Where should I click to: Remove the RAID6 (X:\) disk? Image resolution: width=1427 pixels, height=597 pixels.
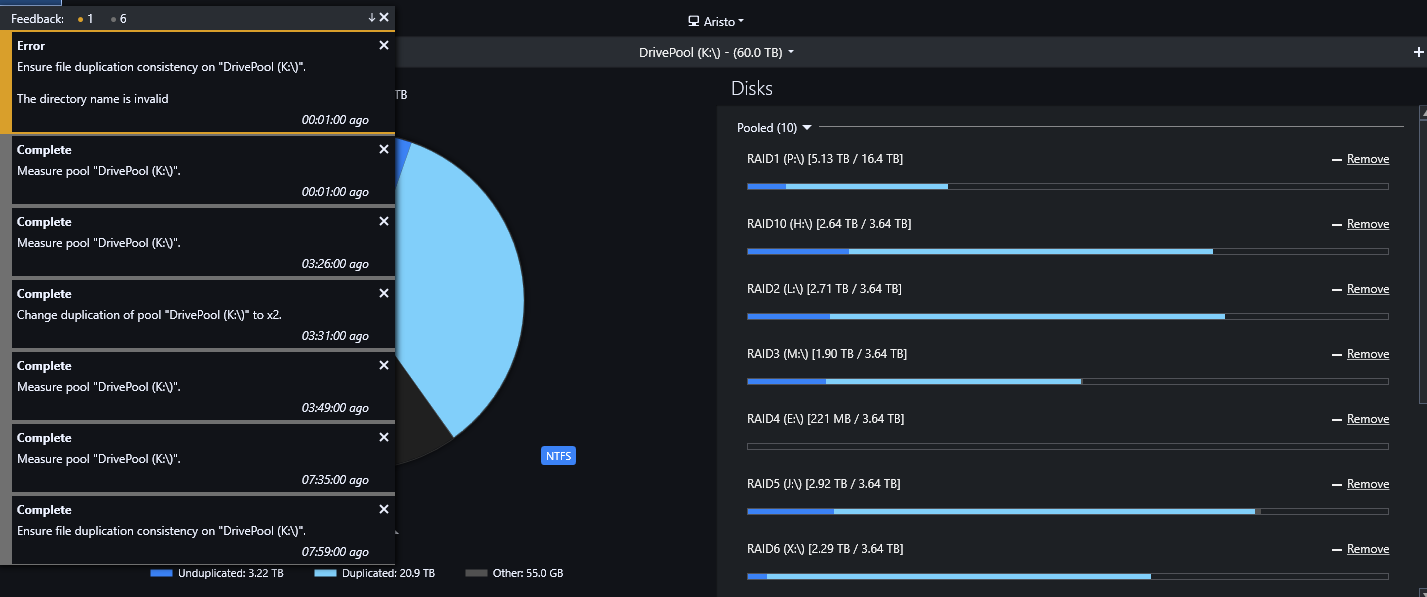[x=1367, y=549]
